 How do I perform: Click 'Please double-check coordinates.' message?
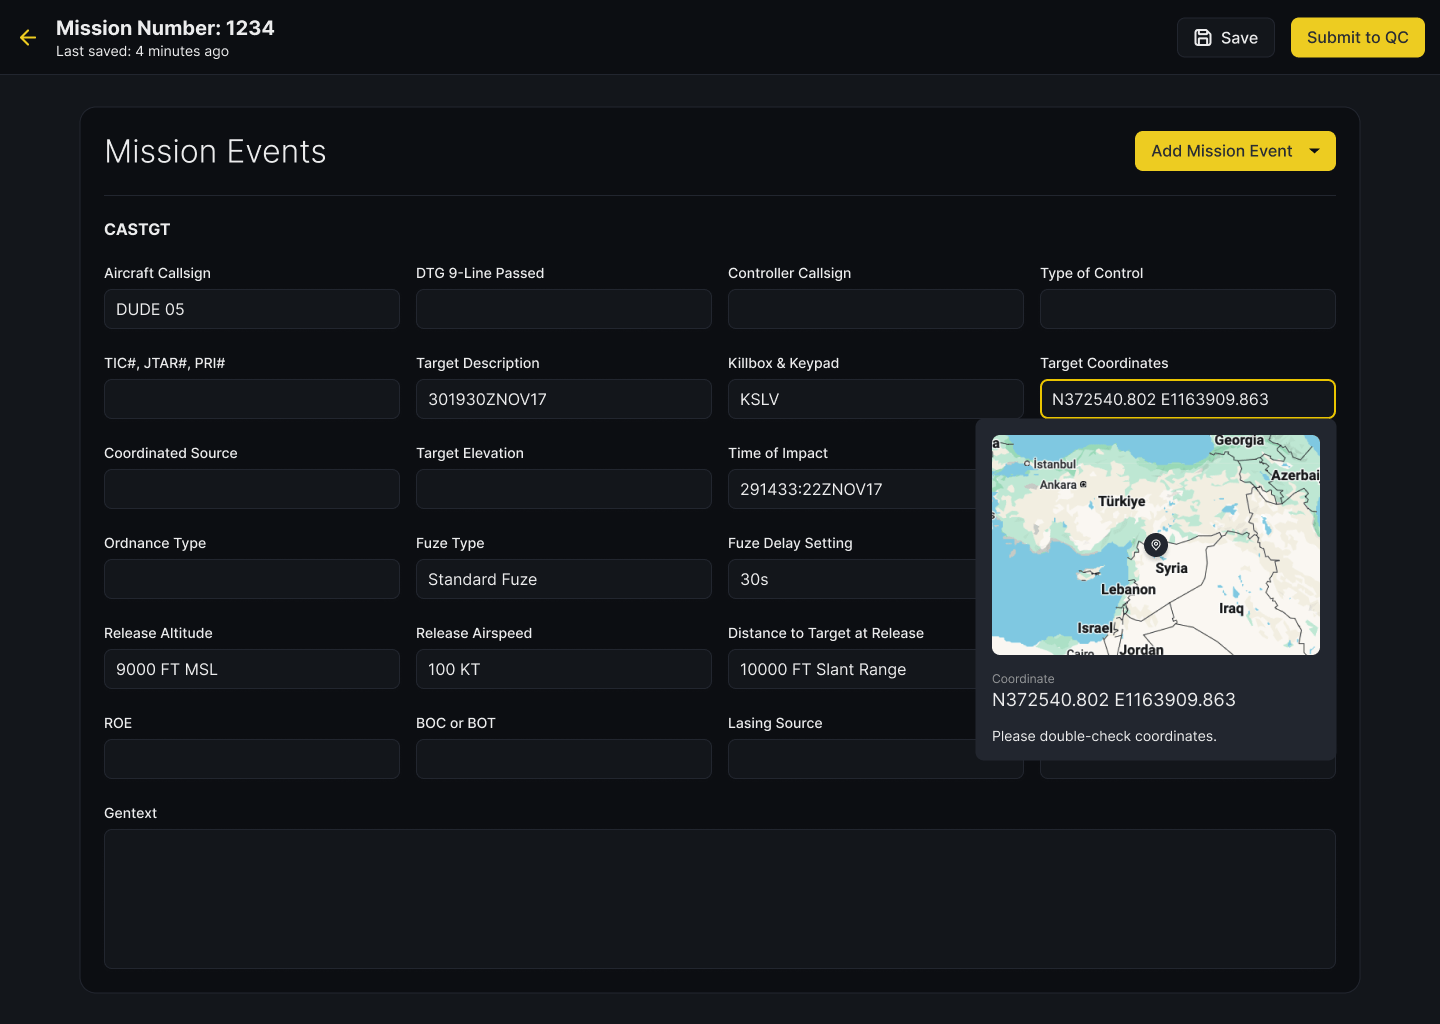[x=1104, y=736]
